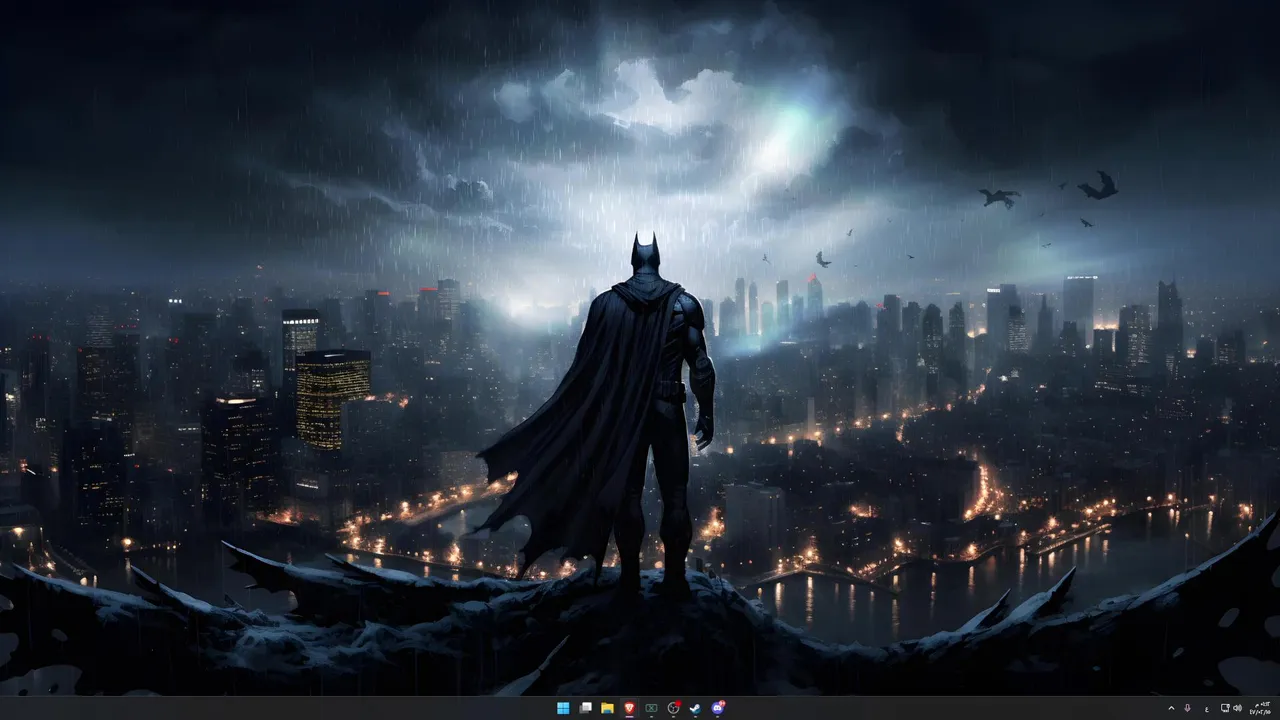The height and width of the screenshot is (720, 1280).
Task: Open the volume speaker control
Action: (x=1238, y=708)
